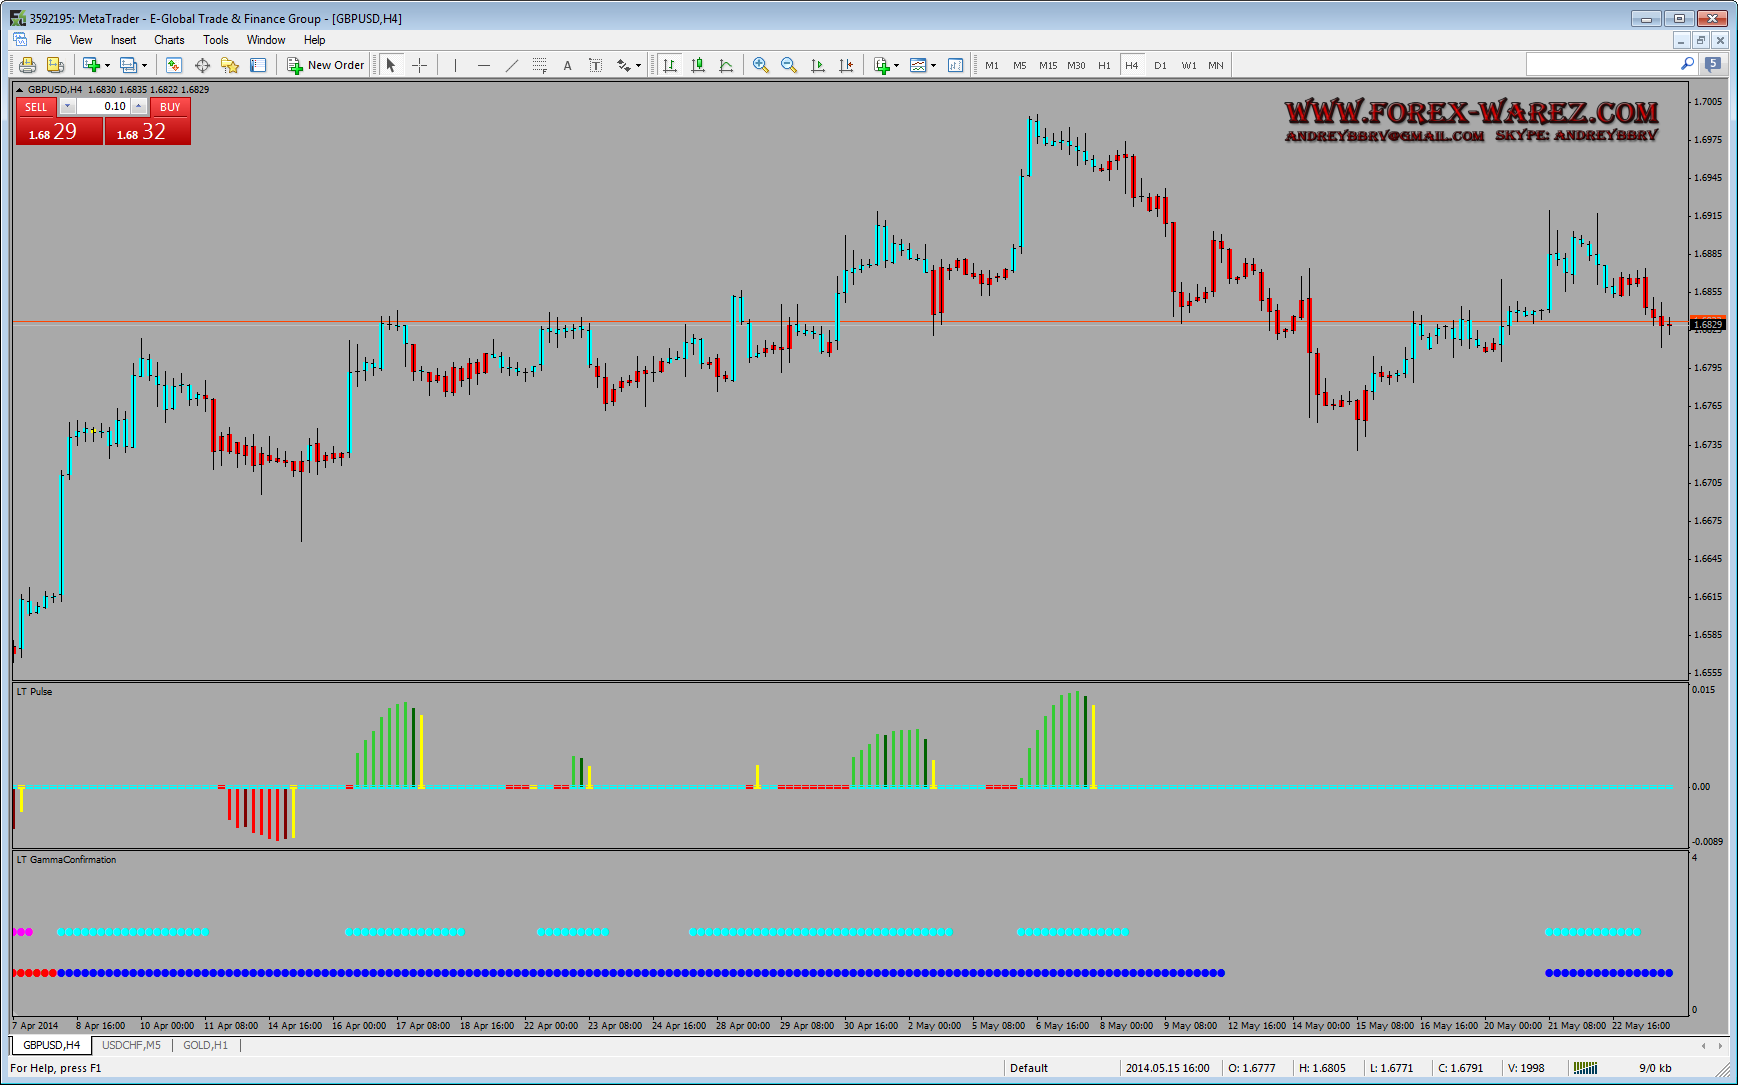Toggle the H4 timeframe button
Image resolution: width=1738 pixels, height=1085 pixels.
(1132, 65)
